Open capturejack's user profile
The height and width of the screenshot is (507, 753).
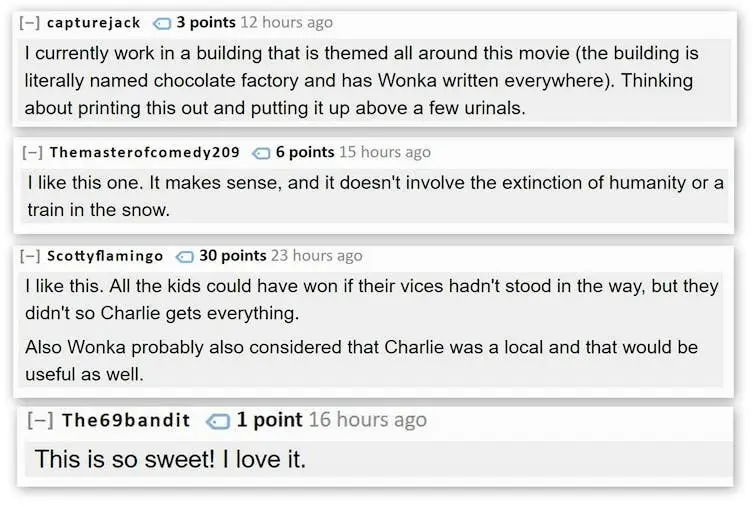pyautogui.click(x=94, y=23)
